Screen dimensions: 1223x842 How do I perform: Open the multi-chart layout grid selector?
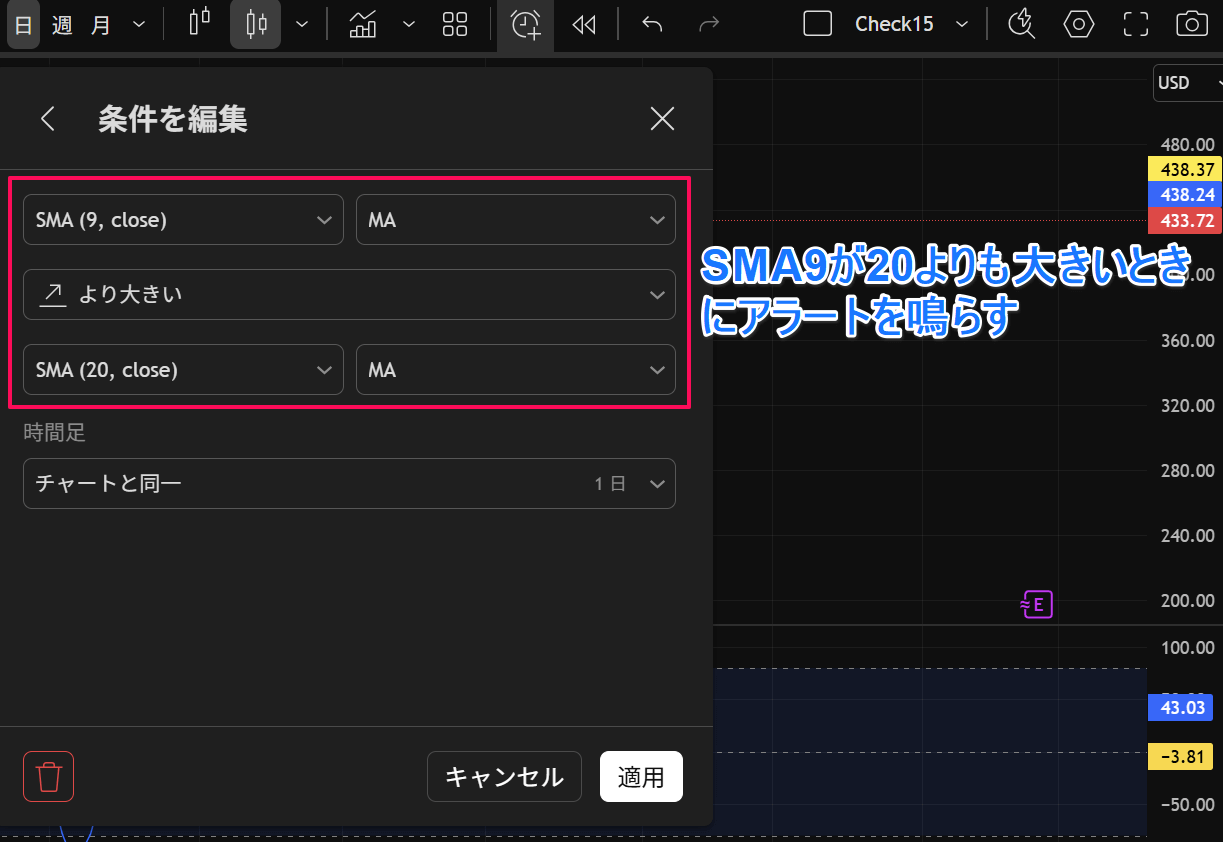tap(455, 24)
